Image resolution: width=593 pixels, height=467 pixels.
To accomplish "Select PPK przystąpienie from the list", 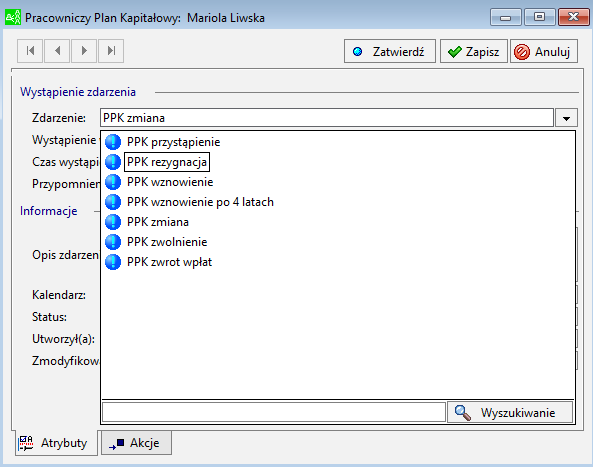I will [x=173, y=142].
